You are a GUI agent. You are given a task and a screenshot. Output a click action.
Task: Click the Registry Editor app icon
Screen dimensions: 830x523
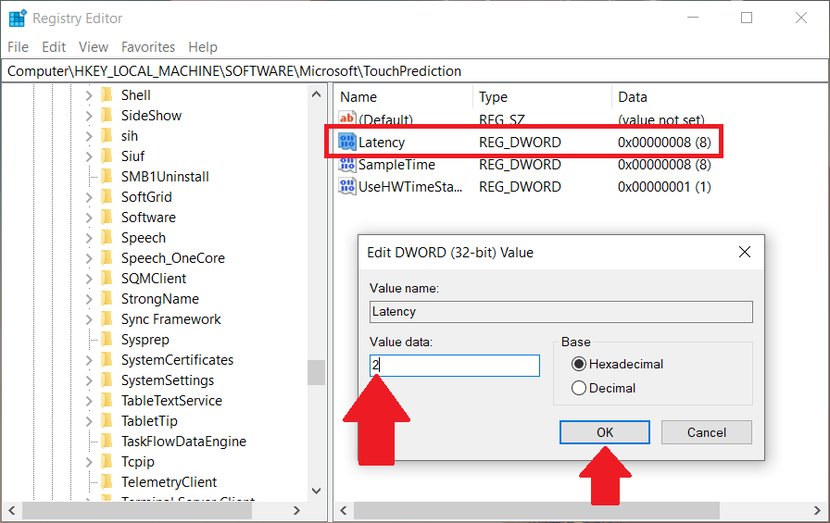[x=17, y=18]
